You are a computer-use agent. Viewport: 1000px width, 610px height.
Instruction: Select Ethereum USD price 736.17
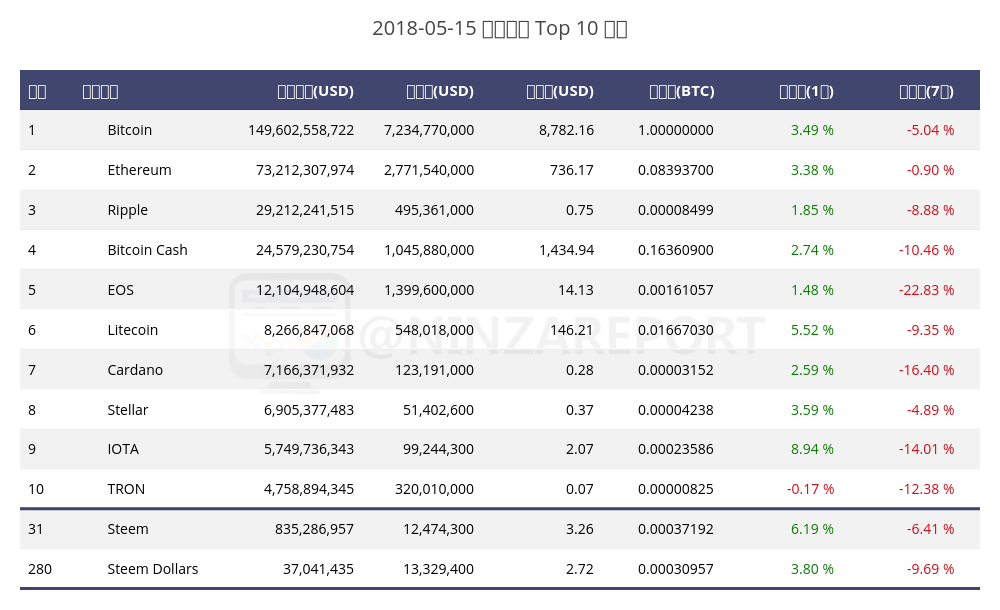tap(571, 170)
